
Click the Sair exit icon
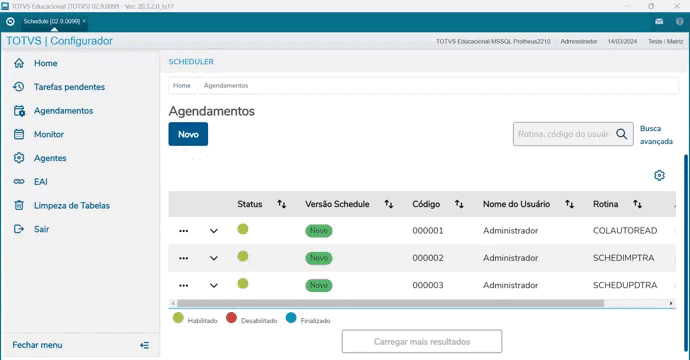click(x=19, y=229)
